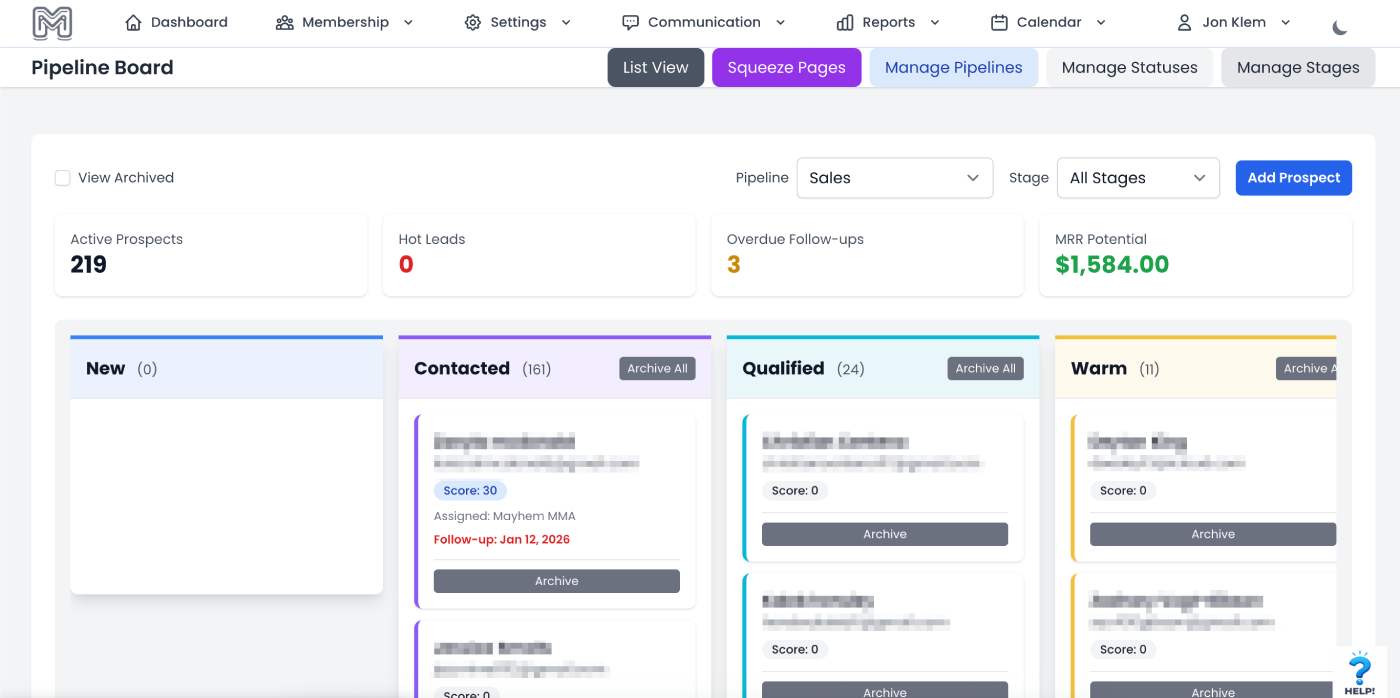This screenshot has width=1400, height=698.
Task: Click the Overdue Follow-ups stat card
Action: click(866, 254)
